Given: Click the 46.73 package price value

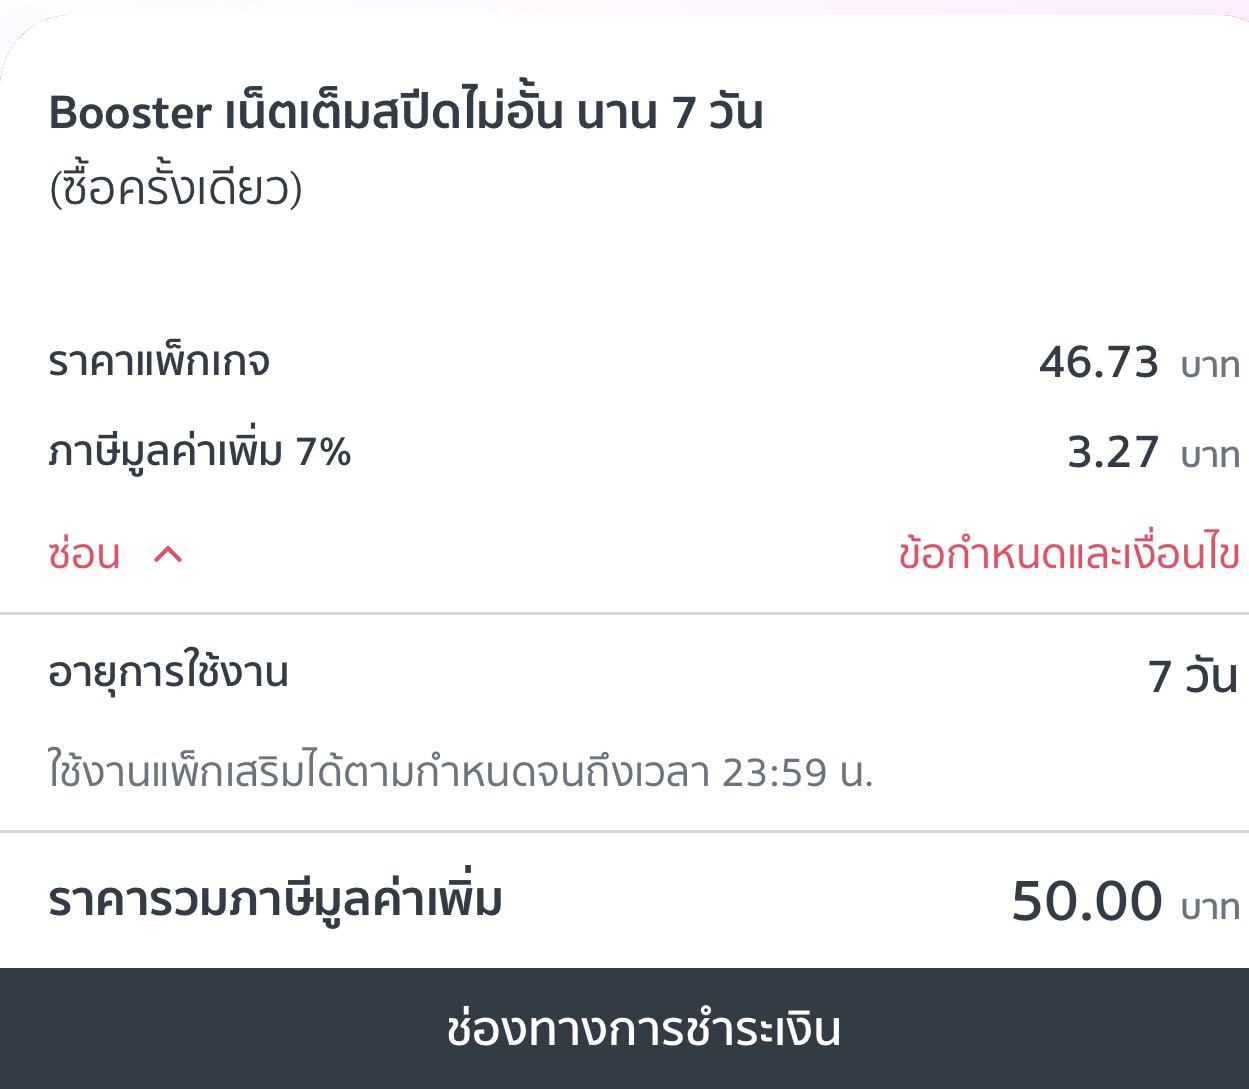Looking at the screenshot, I should (1098, 362).
